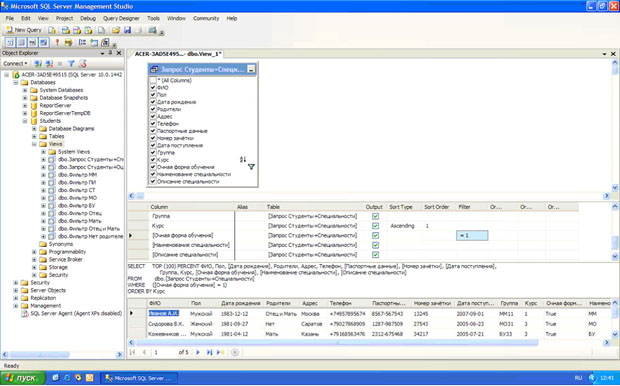This screenshot has width=620, height=386.
Task: Open the folder icon to open a file
Action: 116,30
